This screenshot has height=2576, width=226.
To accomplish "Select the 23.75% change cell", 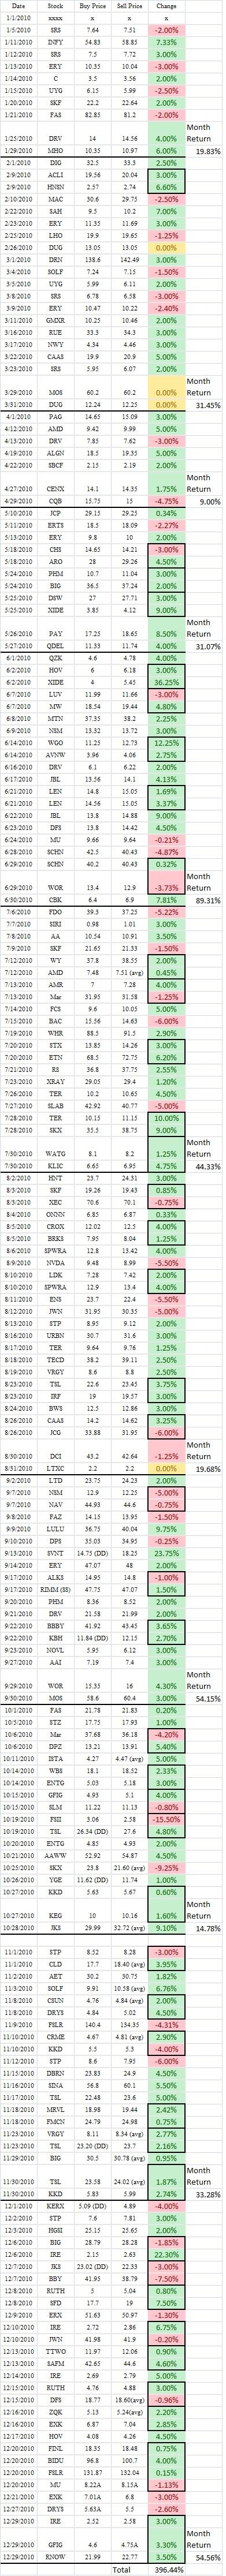I will point(166,1552).
